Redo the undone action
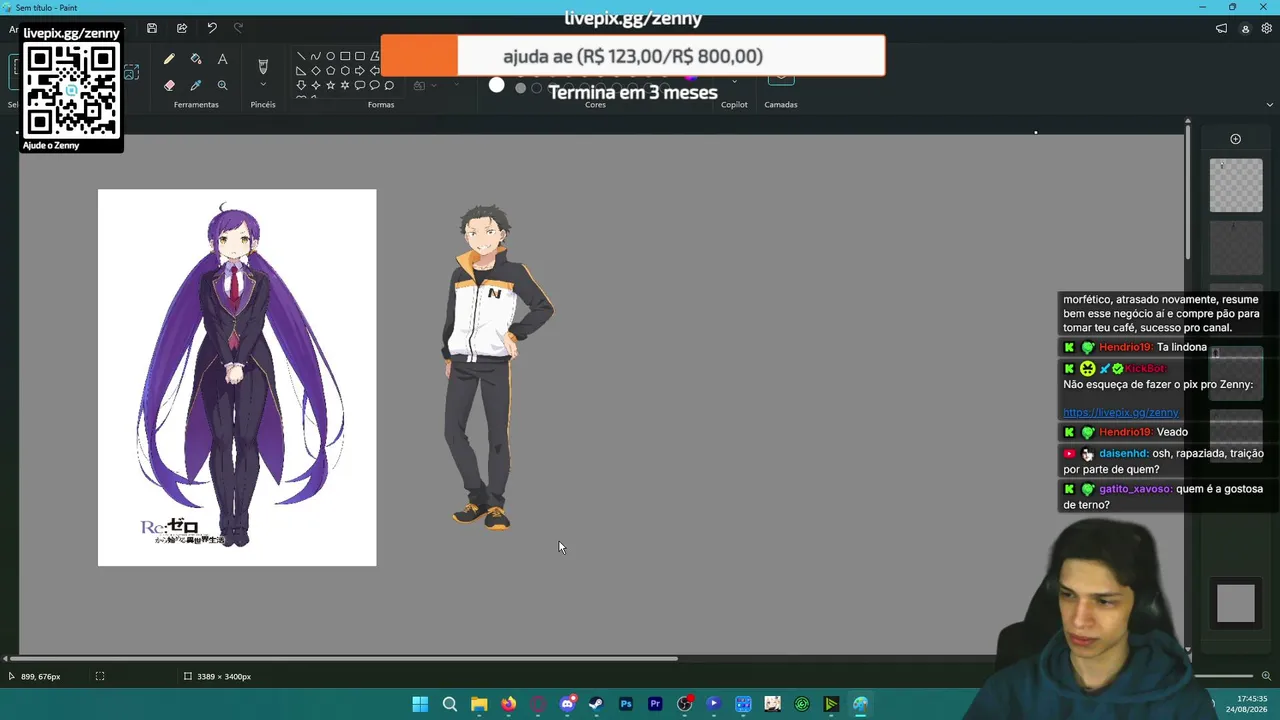Screen dimensions: 1280x720 [238, 28]
